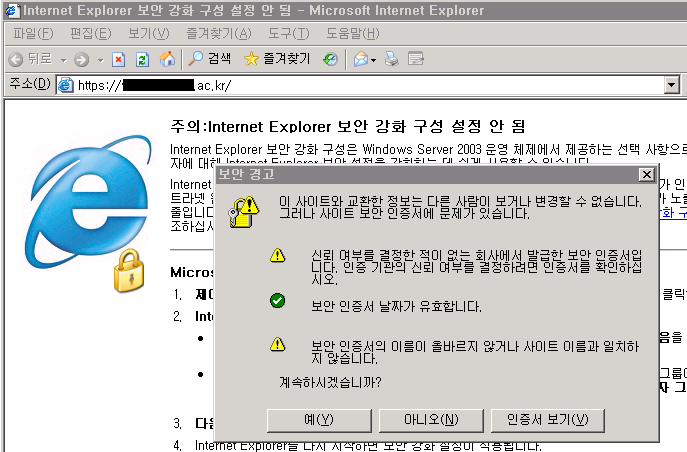Image resolution: width=687 pixels, height=452 pixels.
Task: Click the Forward arrow icon
Action: click(81, 59)
